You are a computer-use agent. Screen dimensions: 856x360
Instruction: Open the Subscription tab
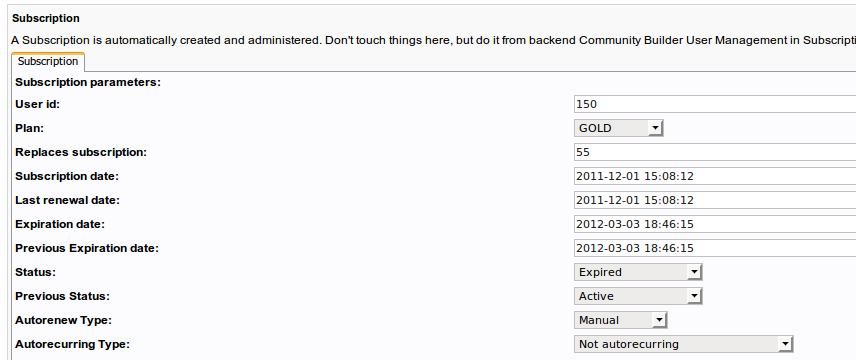point(48,62)
